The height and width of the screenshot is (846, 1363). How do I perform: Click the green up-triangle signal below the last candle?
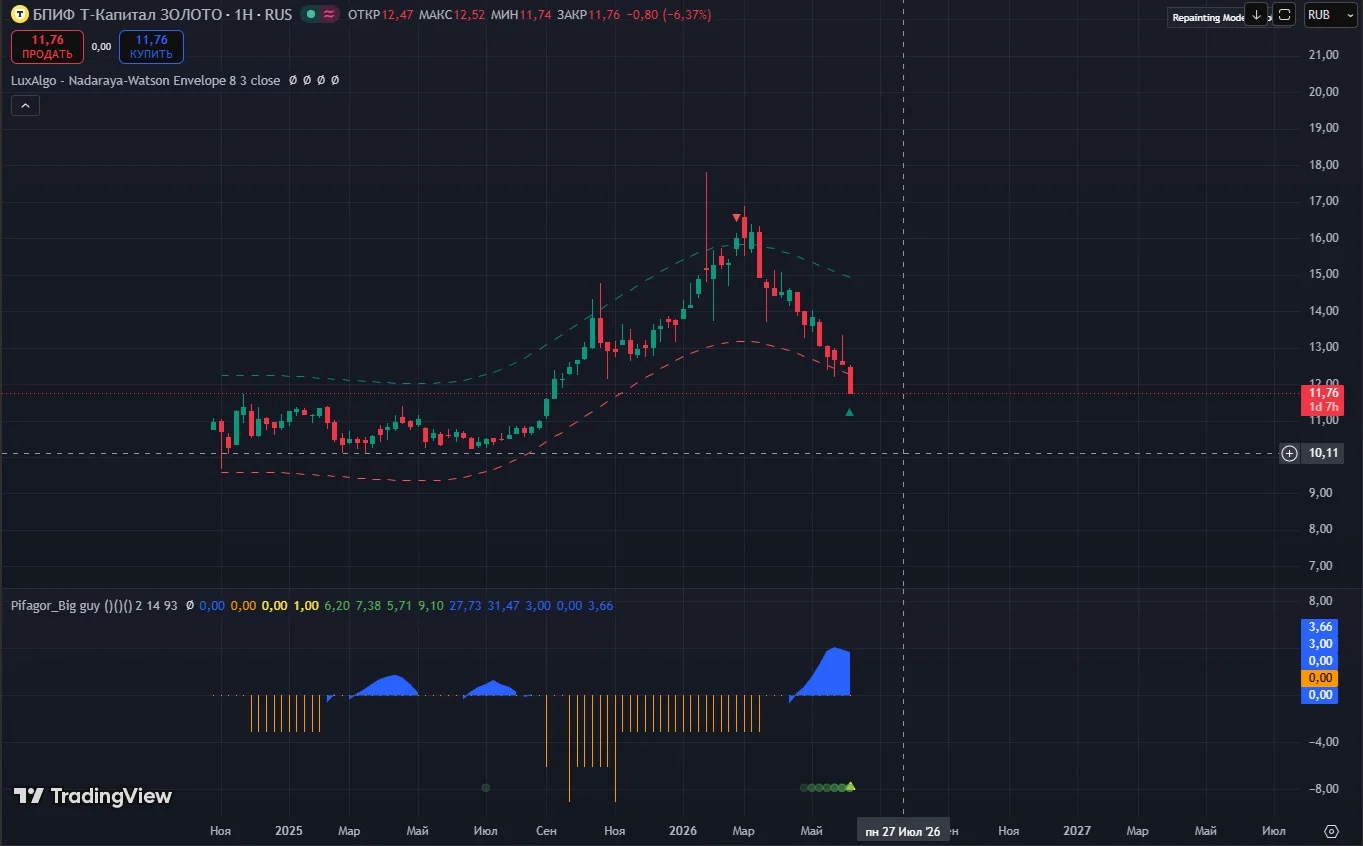click(x=850, y=412)
